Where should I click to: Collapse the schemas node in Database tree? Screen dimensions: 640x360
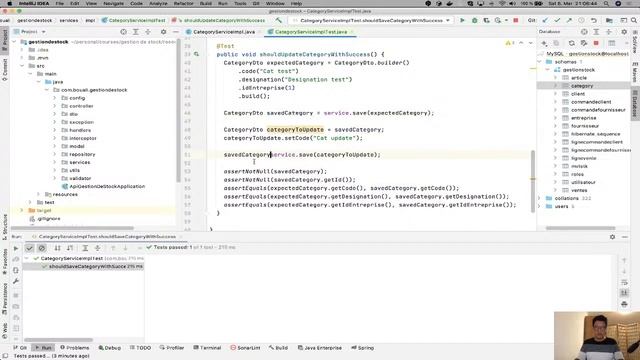tap(540, 62)
